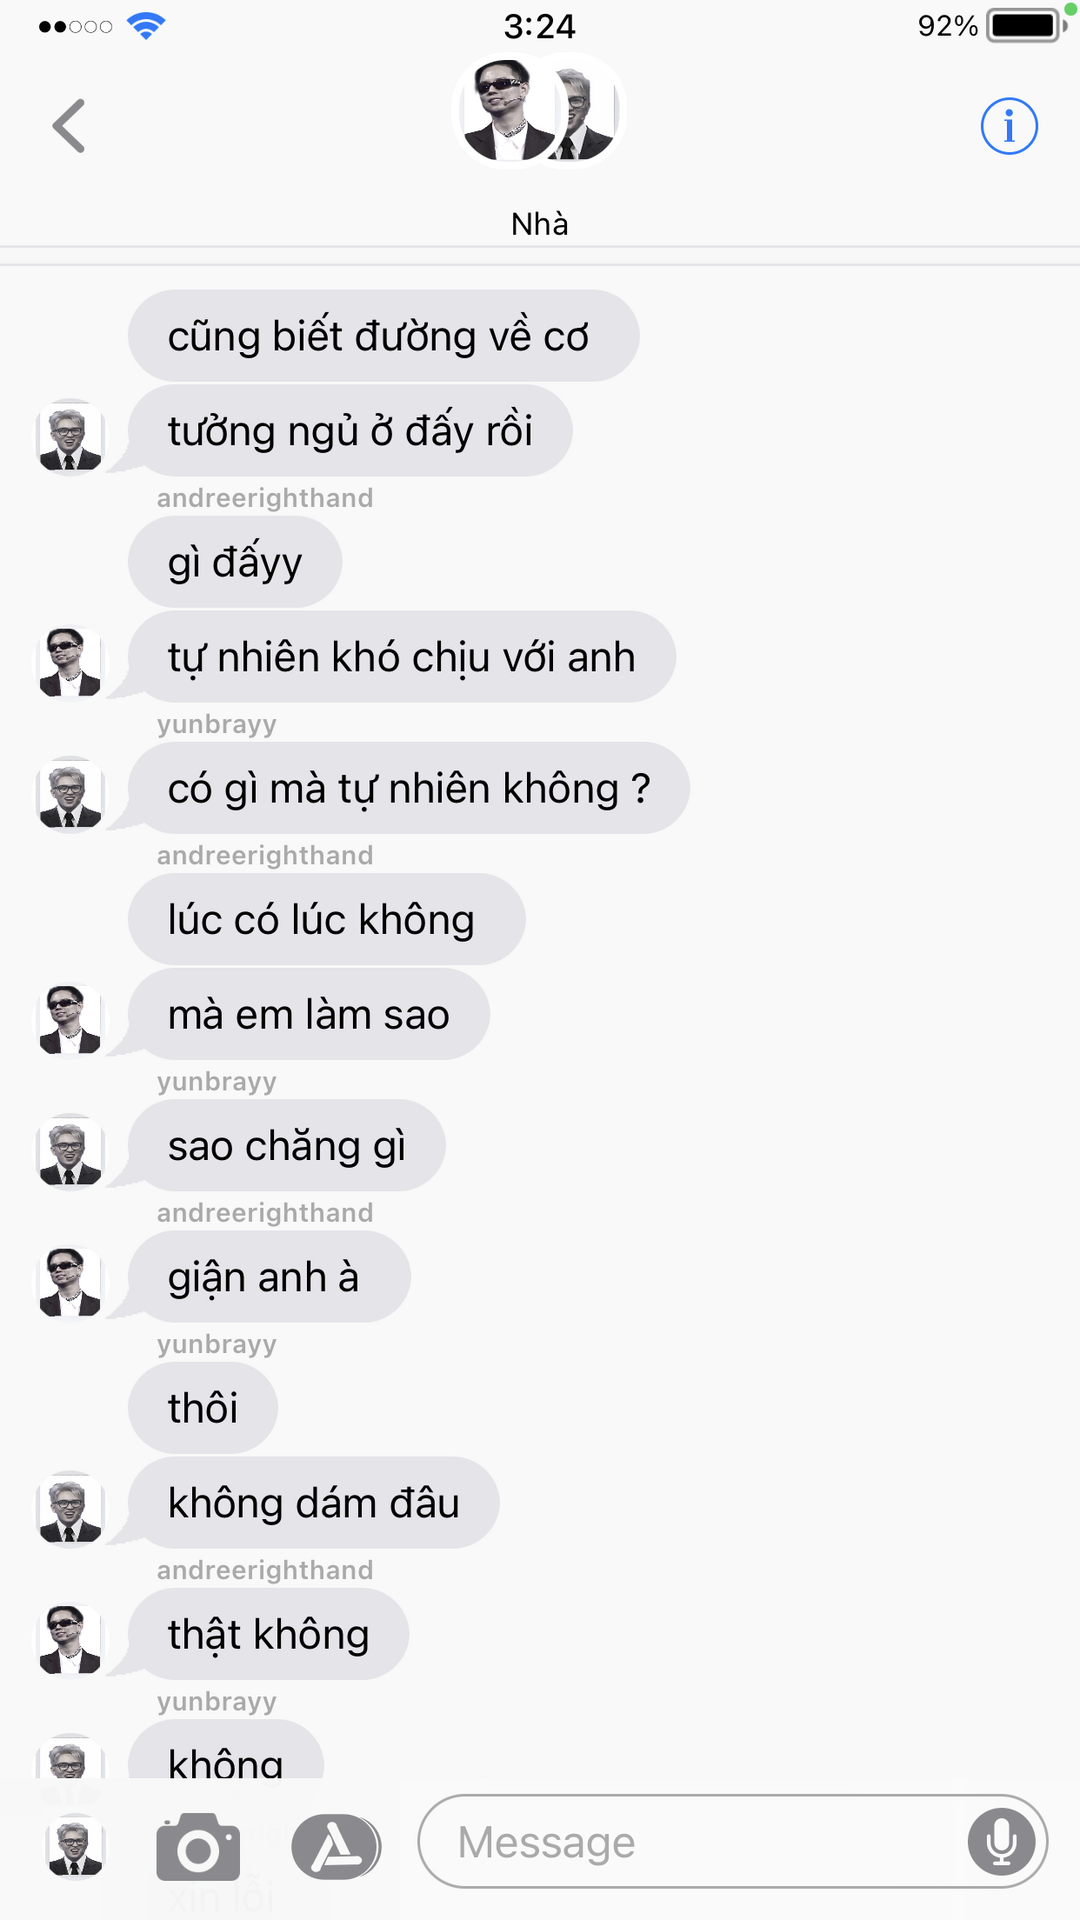Open the App Store apps icon
This screenshot has width=1080, height=1920.
336,1846
